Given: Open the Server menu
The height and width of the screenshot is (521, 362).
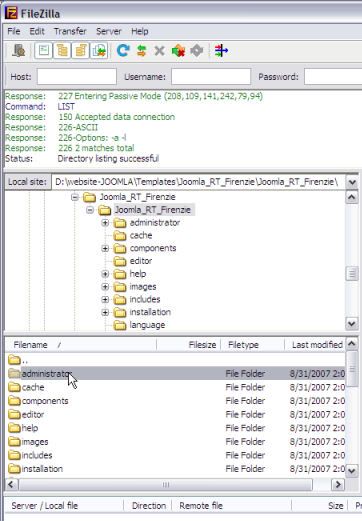Looking at the screenshot, I should (109, 31).
